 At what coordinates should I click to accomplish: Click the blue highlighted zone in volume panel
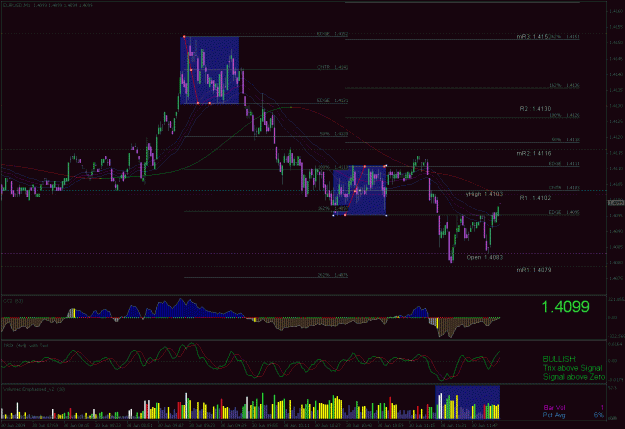coord(468,402)
